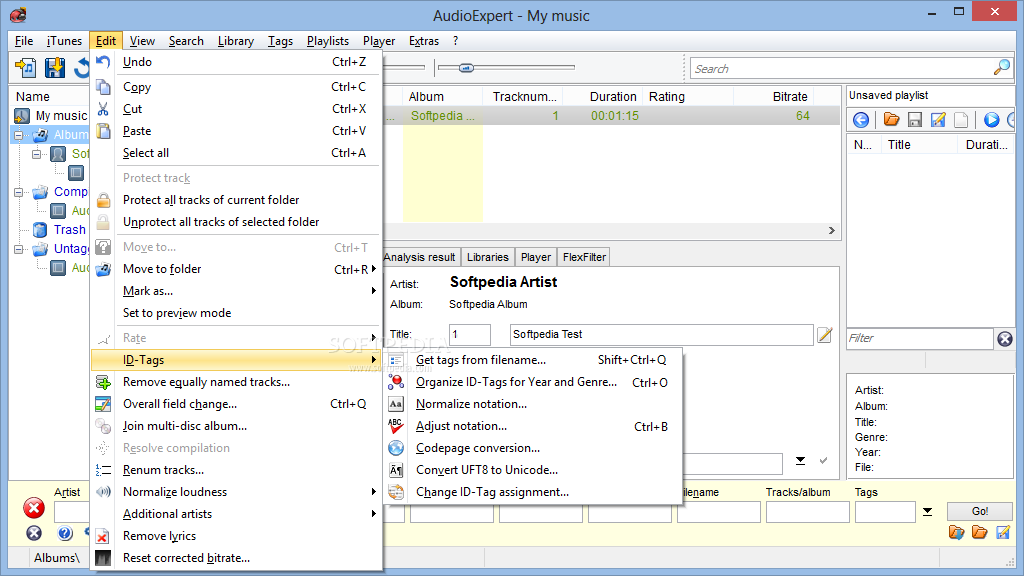Screen dimensions: 1024x576
Task: Open the dropdown arrow beside Go! button
Action: (x=927, y=512)
